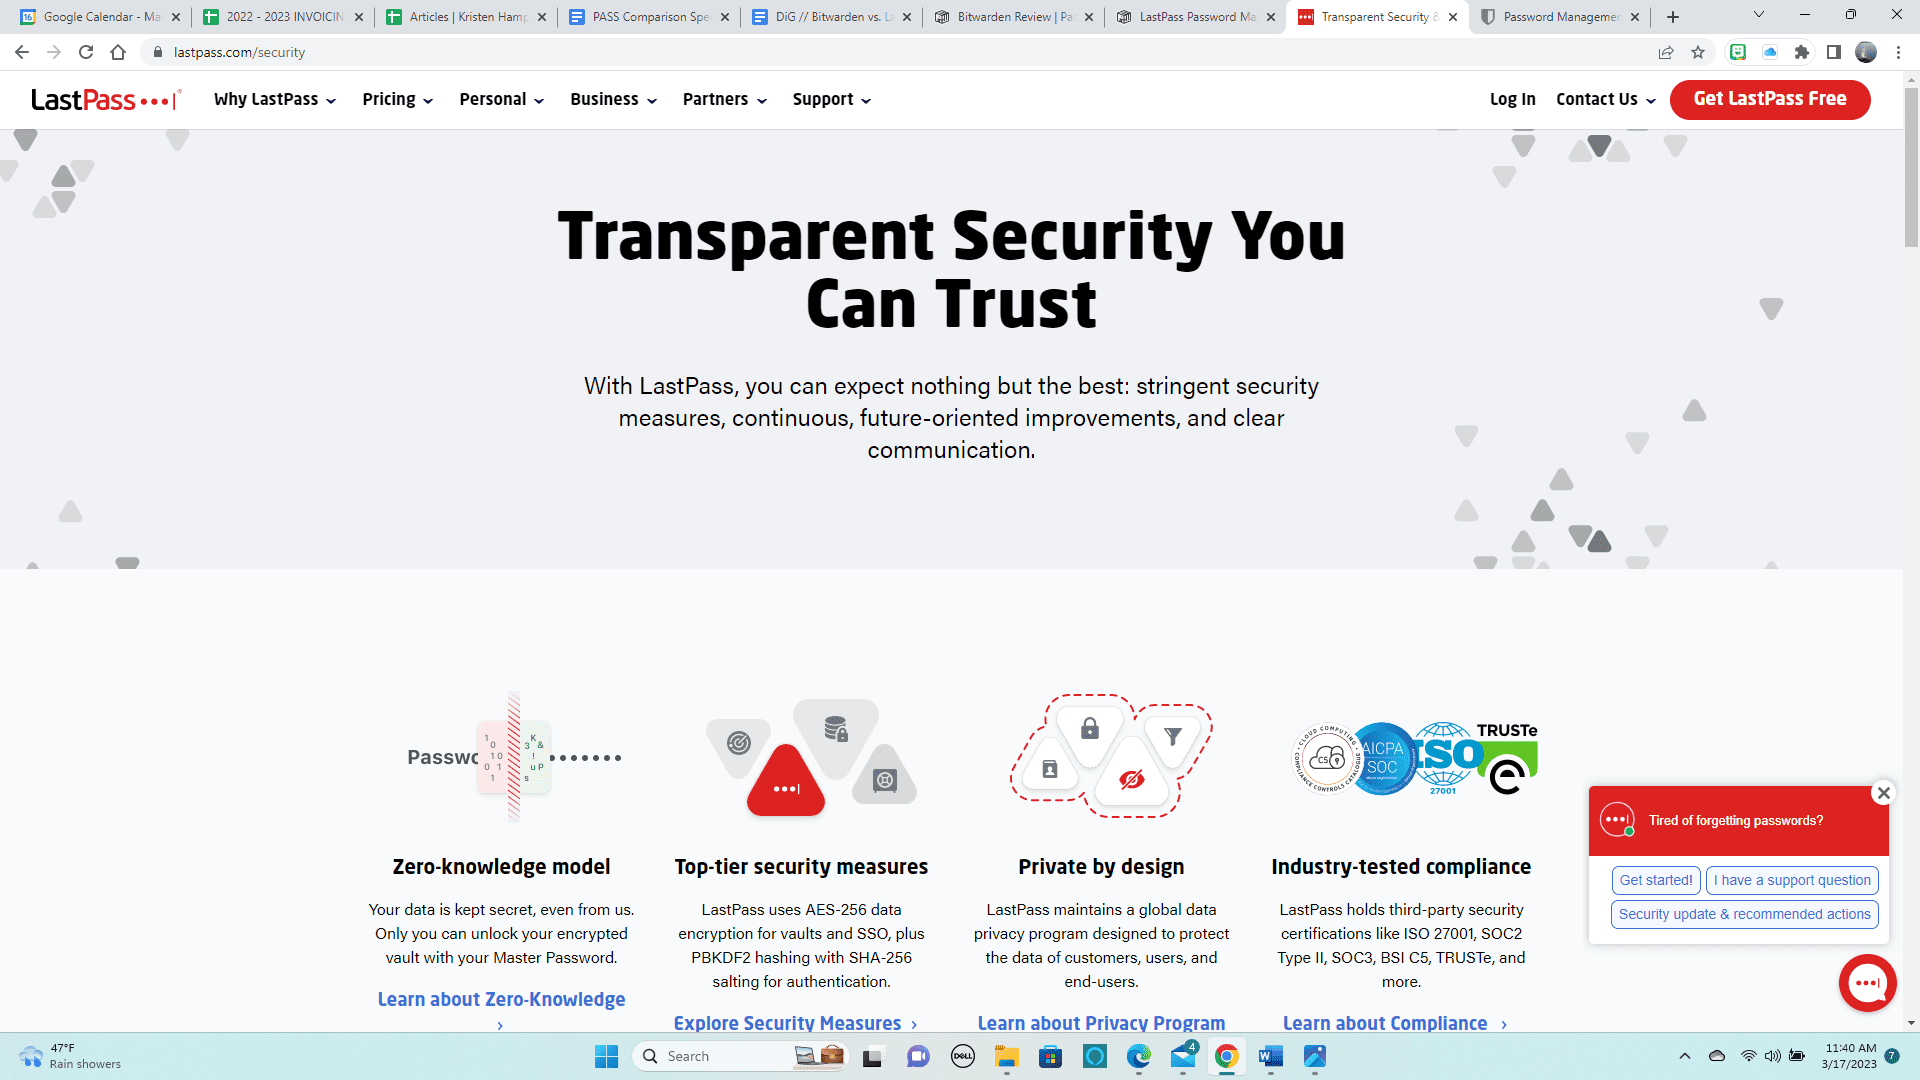Open File Explorer from the taskbar
The width and height of the screenshot is (1920, 1080).
tap(1006, 1056)
